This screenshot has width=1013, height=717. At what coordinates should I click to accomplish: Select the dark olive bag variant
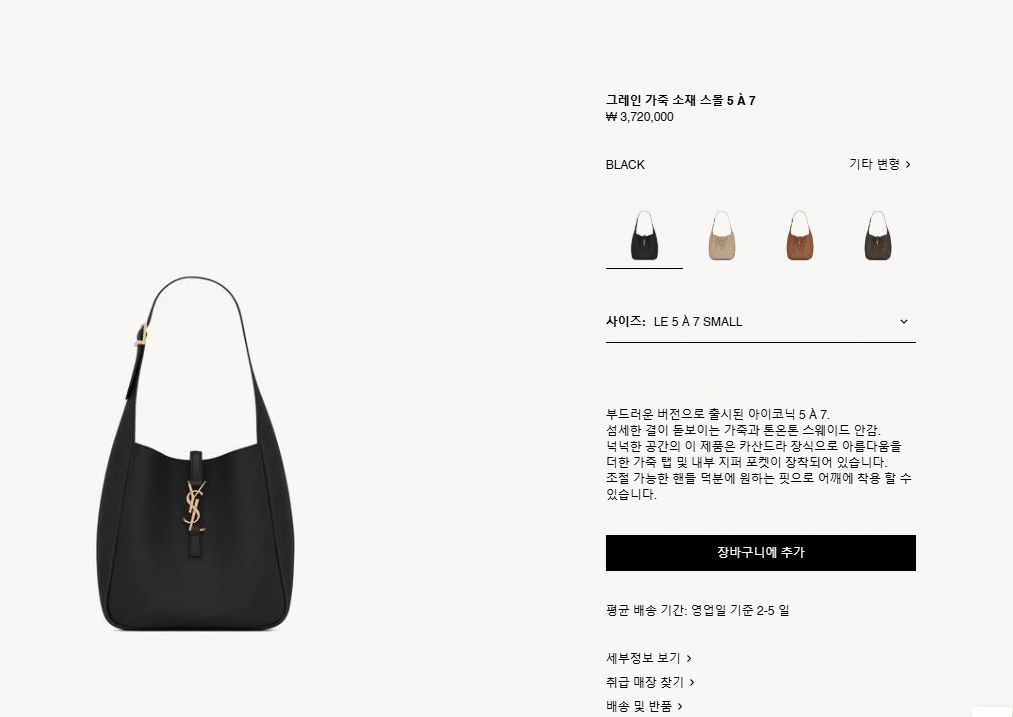click(x=877, y=236)
